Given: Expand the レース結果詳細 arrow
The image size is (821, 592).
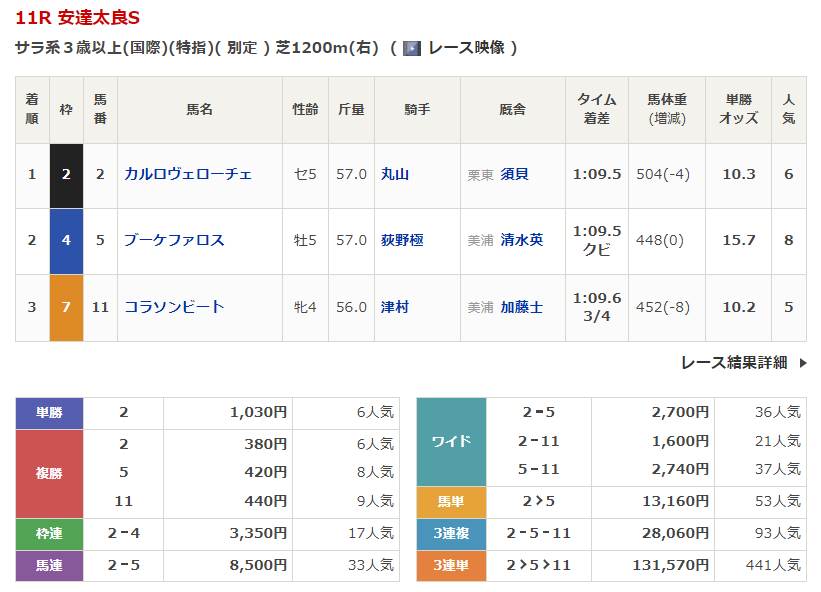Looking at the screenshot, I should point(803,363).
